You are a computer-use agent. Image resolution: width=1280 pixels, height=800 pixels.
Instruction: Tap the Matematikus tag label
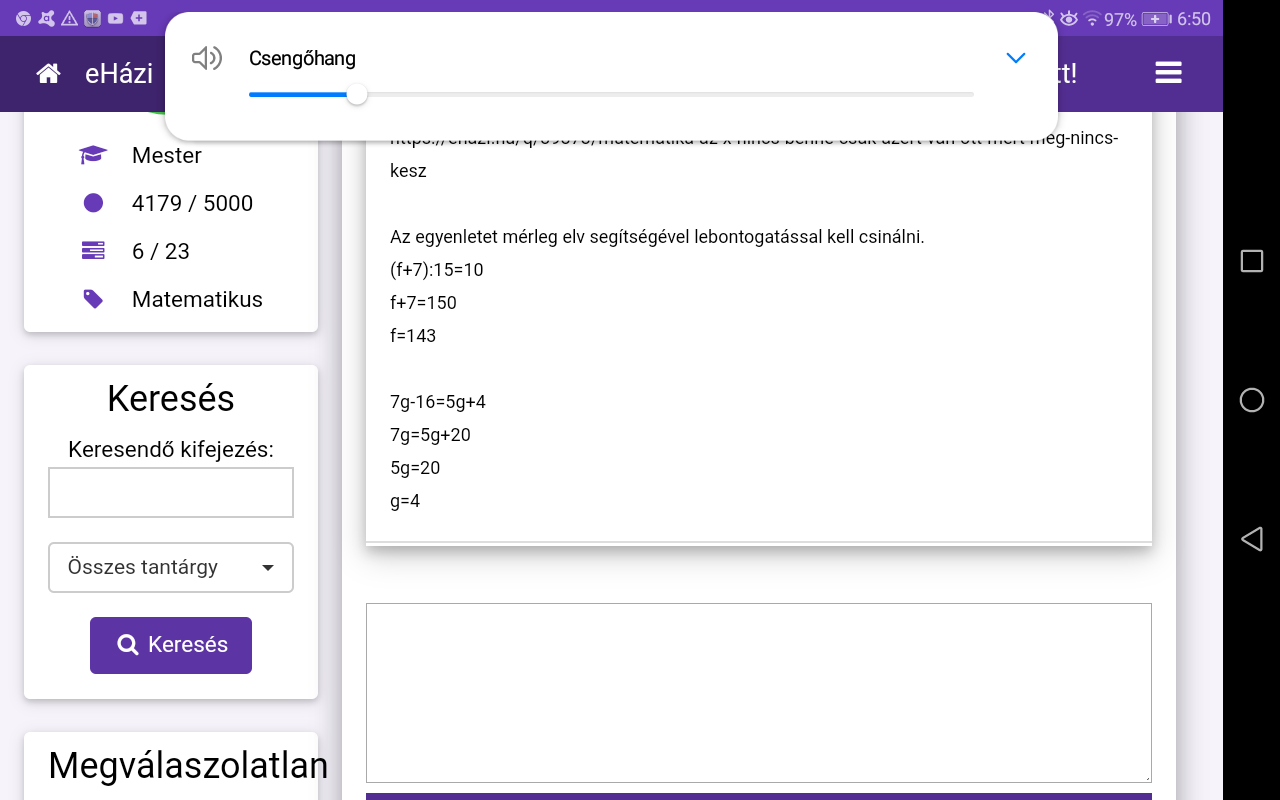[197, 299]
